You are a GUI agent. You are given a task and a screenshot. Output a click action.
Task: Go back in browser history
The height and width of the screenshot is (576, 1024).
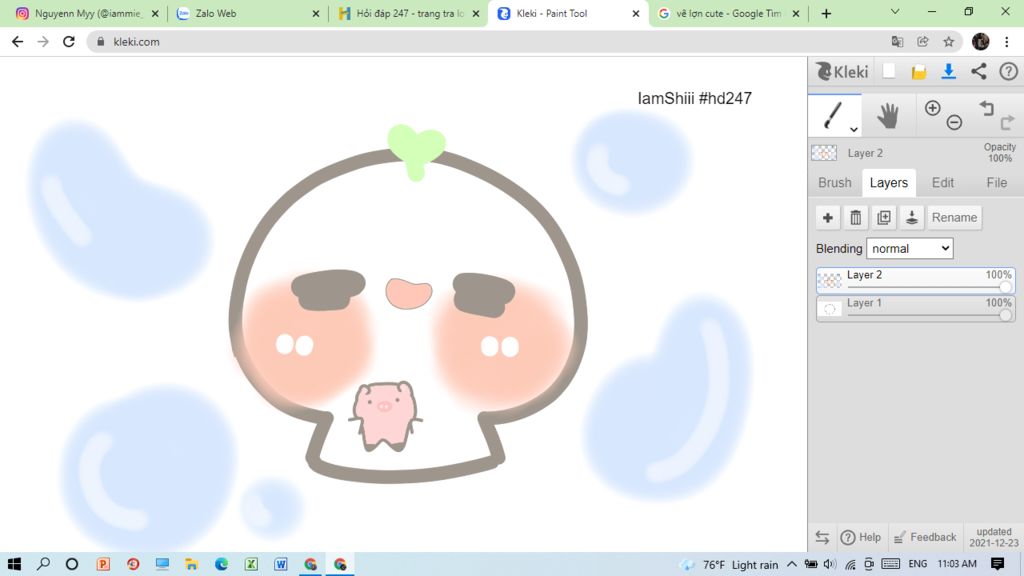click(18, 41)
